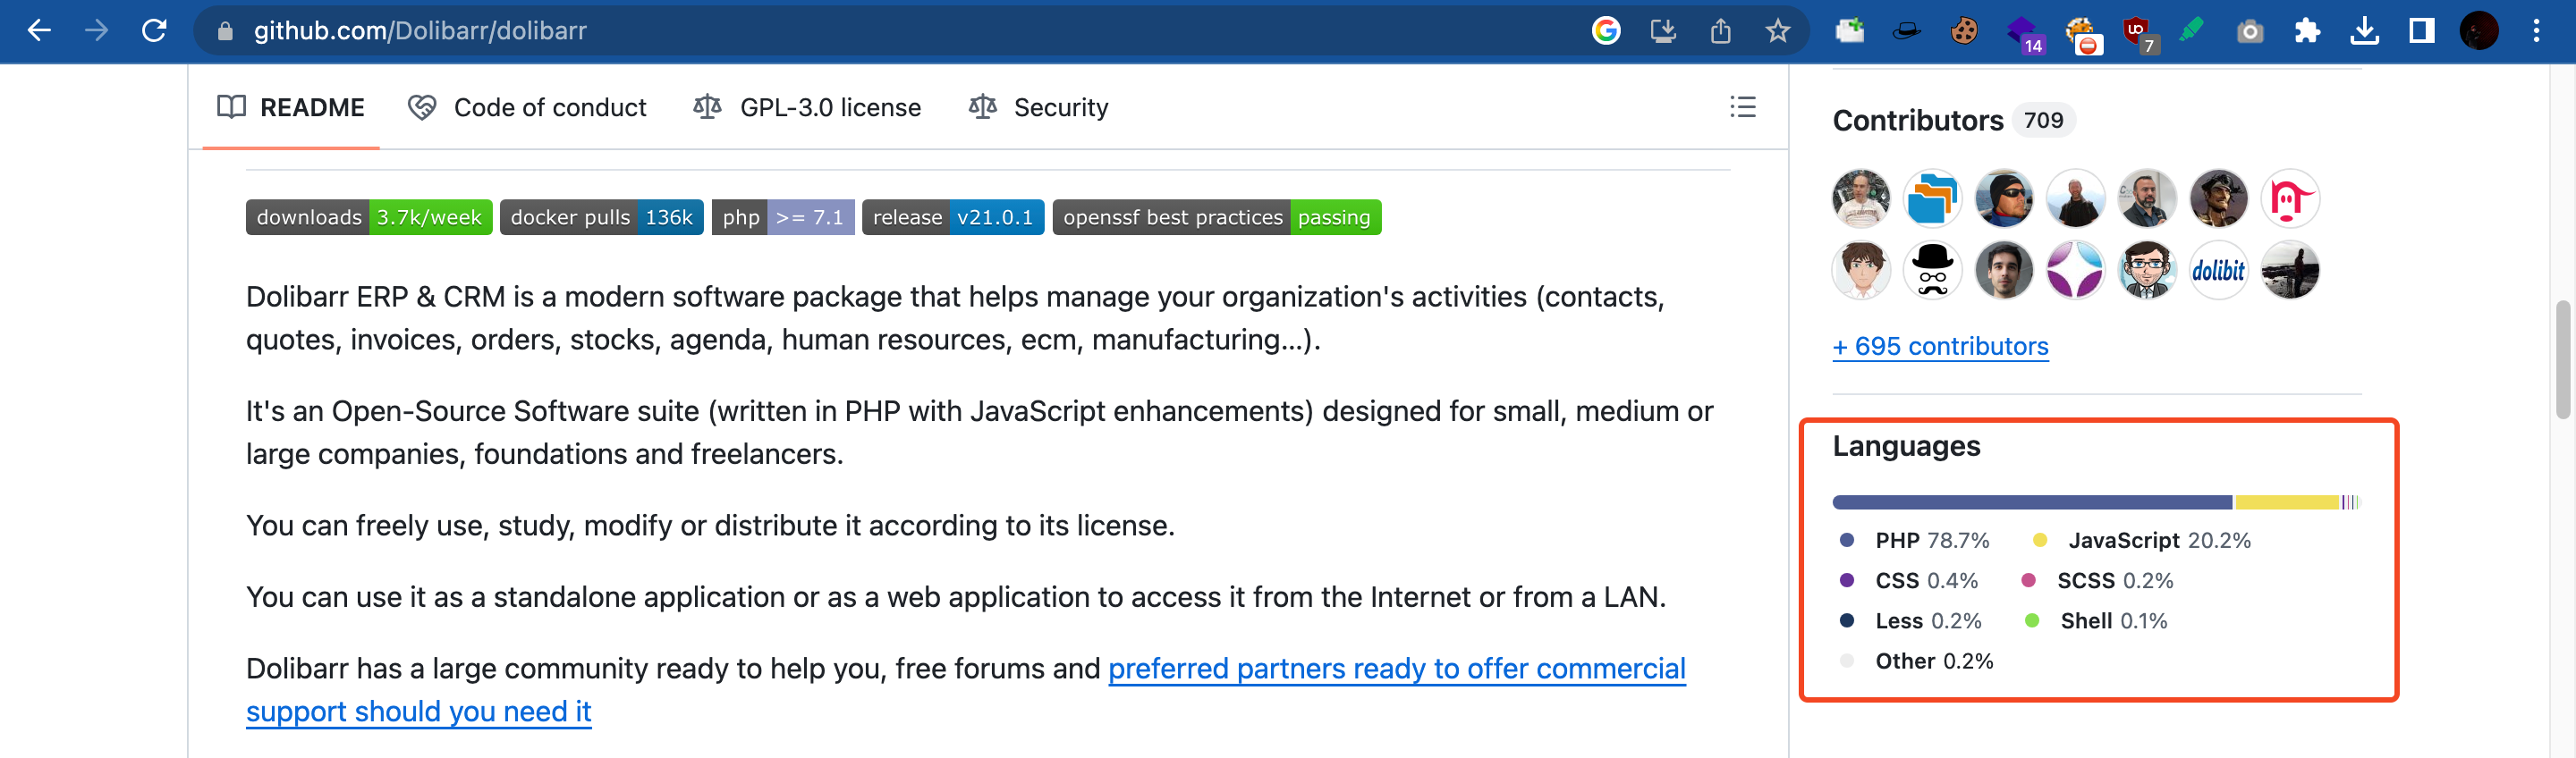Open the Chrome profile avatar

(2479, 31)
